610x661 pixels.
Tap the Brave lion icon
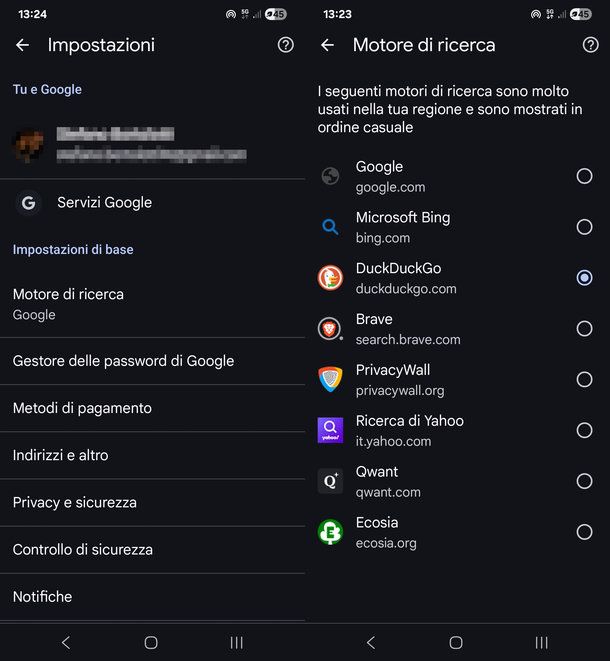330,329
